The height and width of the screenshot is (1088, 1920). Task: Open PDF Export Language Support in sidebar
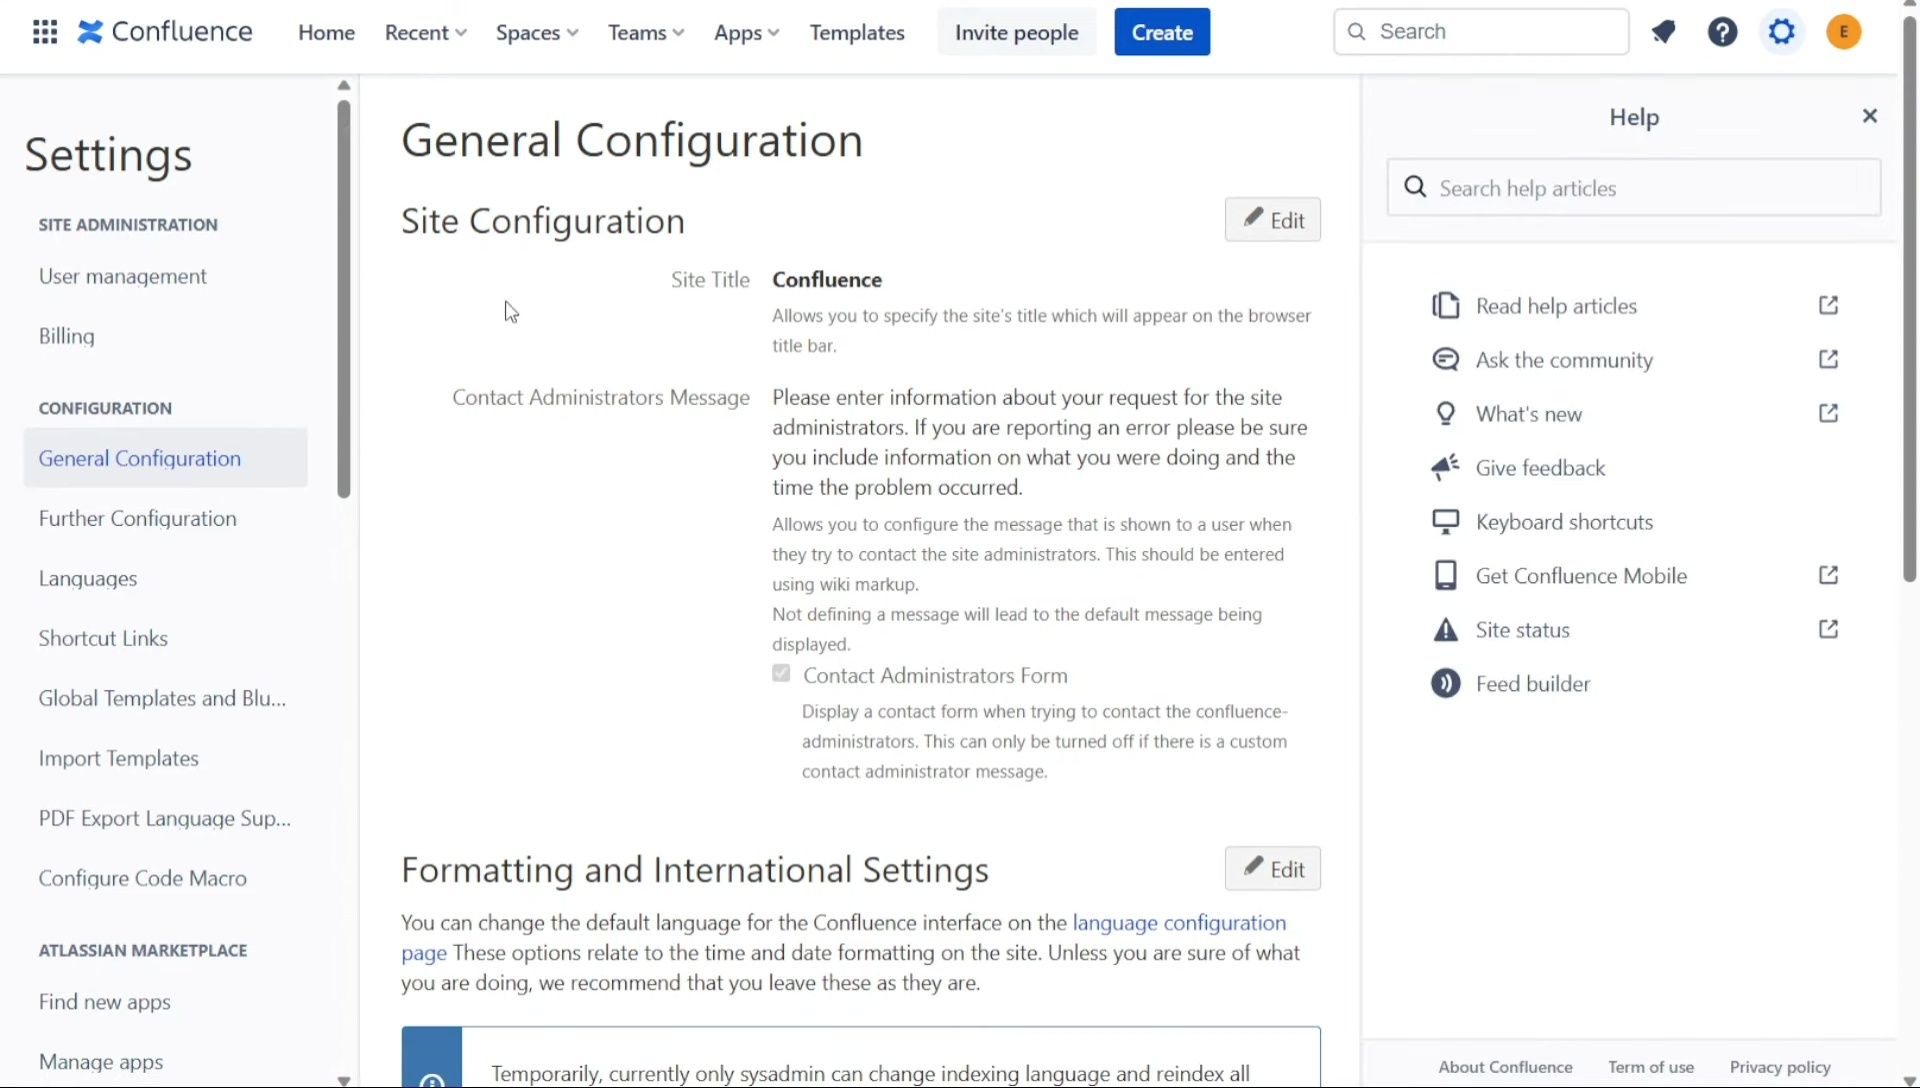[165, 818]
